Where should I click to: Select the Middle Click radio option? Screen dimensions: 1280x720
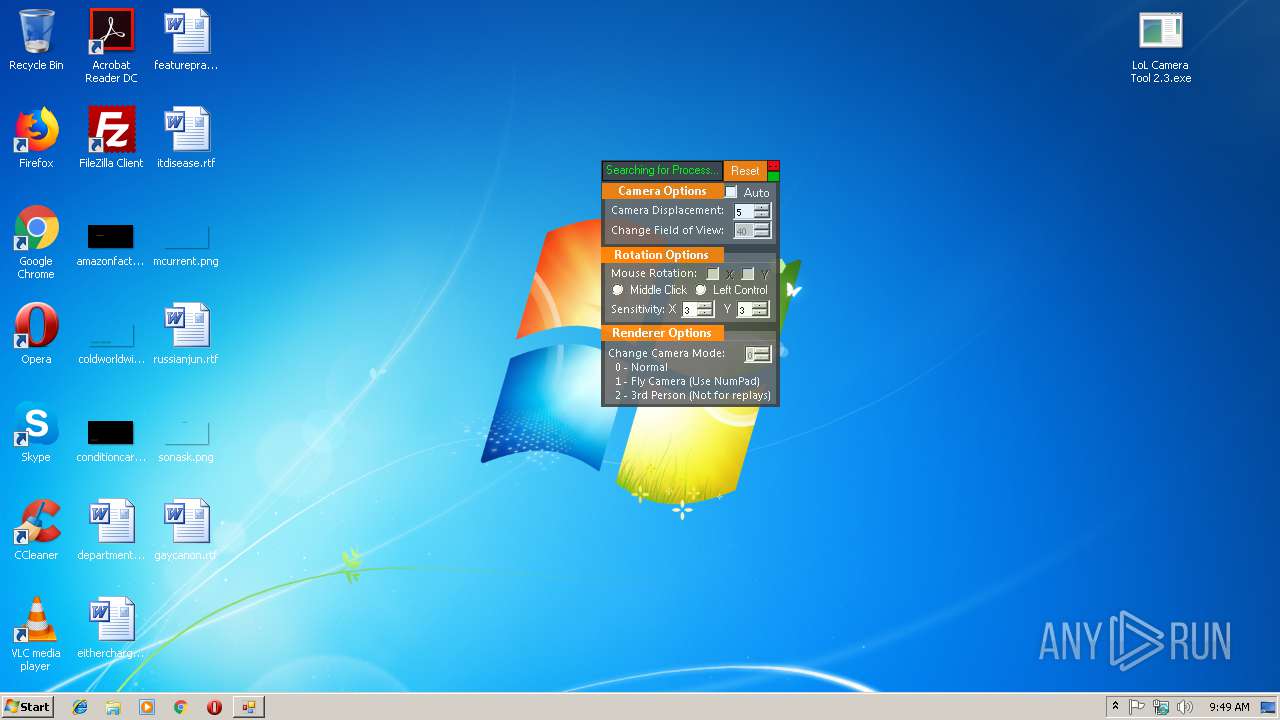(618, 290)
